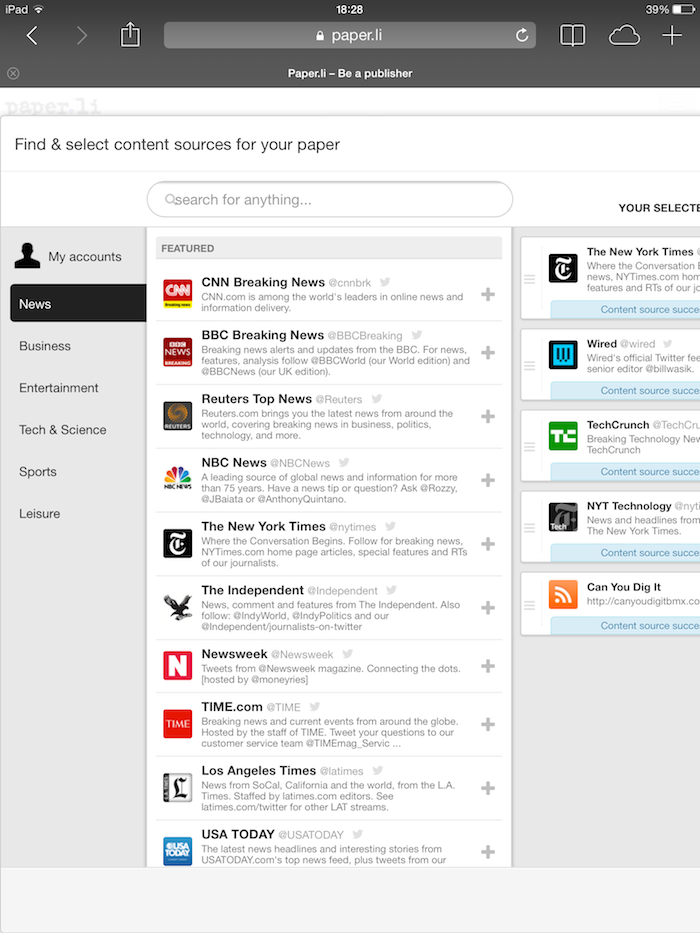The width and height of the screenshot is (700, 933).
Task: Open CNN Breaking News title
Action: pyautogui.click(x=263, y=282)
